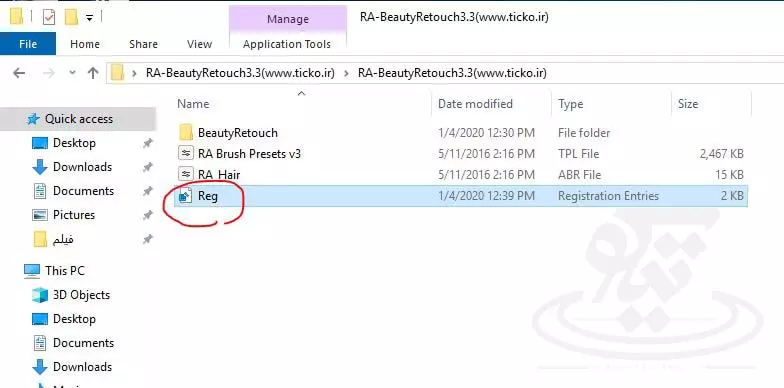Viewport: 784px width, 388px height.
Task: Click the ABR File type cell
Action: [x=580, y=174]
